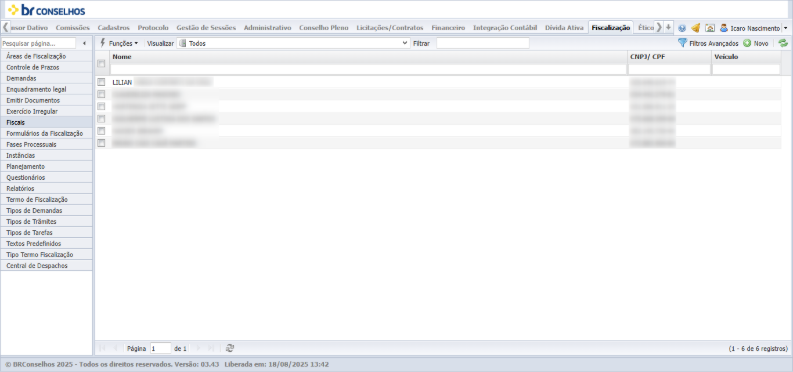Go to last page arrow
This screenshot has height=372, width=793.
[211, 348]
